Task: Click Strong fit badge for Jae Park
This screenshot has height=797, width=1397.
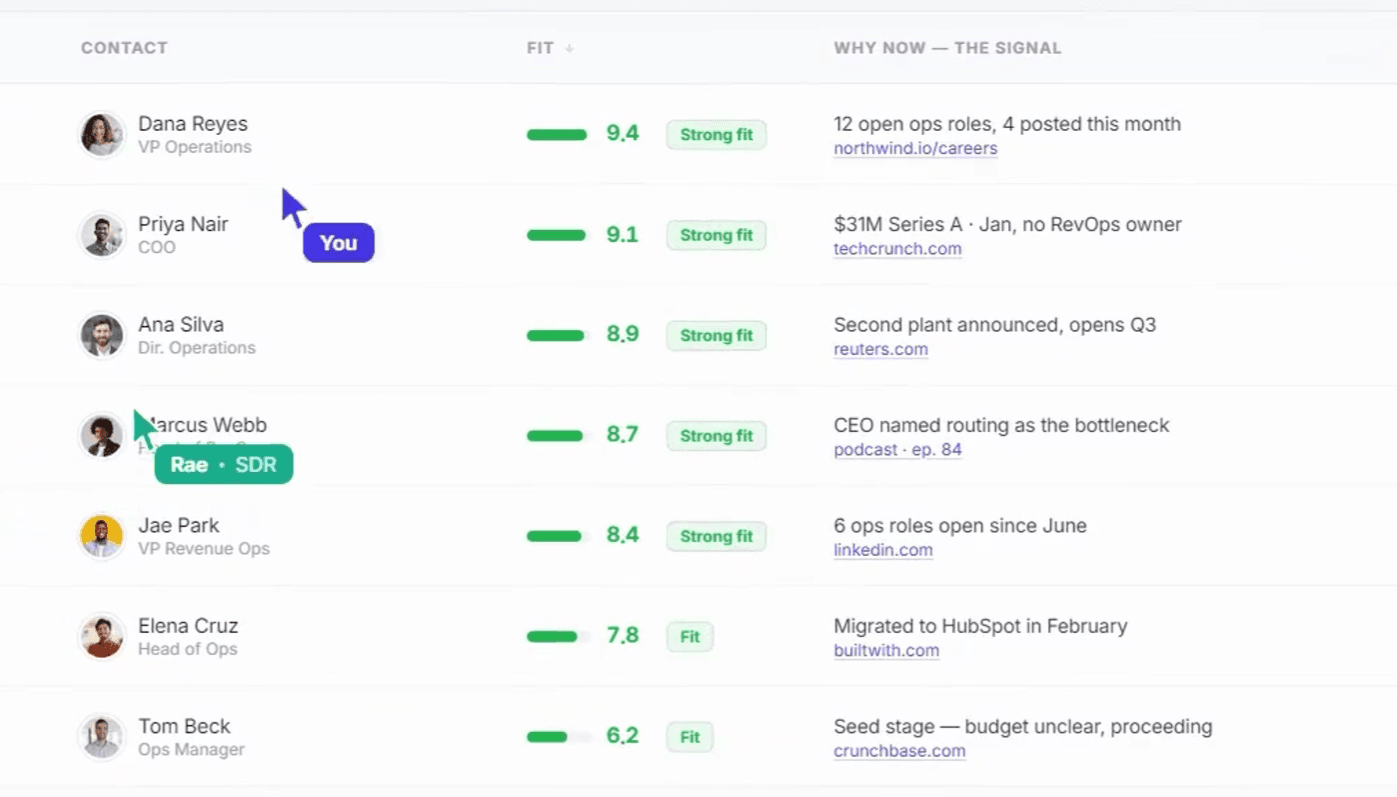Action: click(x=716, y=536)
